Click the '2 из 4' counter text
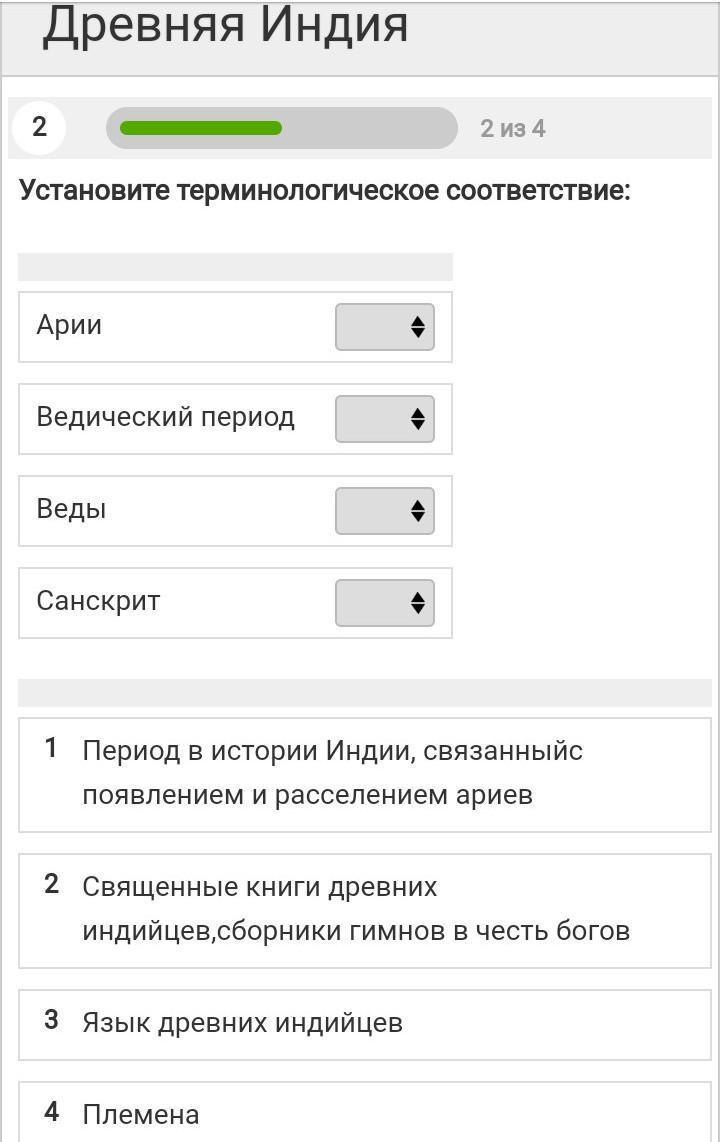Viewport: 720px width, 1142px height. click(x=512, y=129)
